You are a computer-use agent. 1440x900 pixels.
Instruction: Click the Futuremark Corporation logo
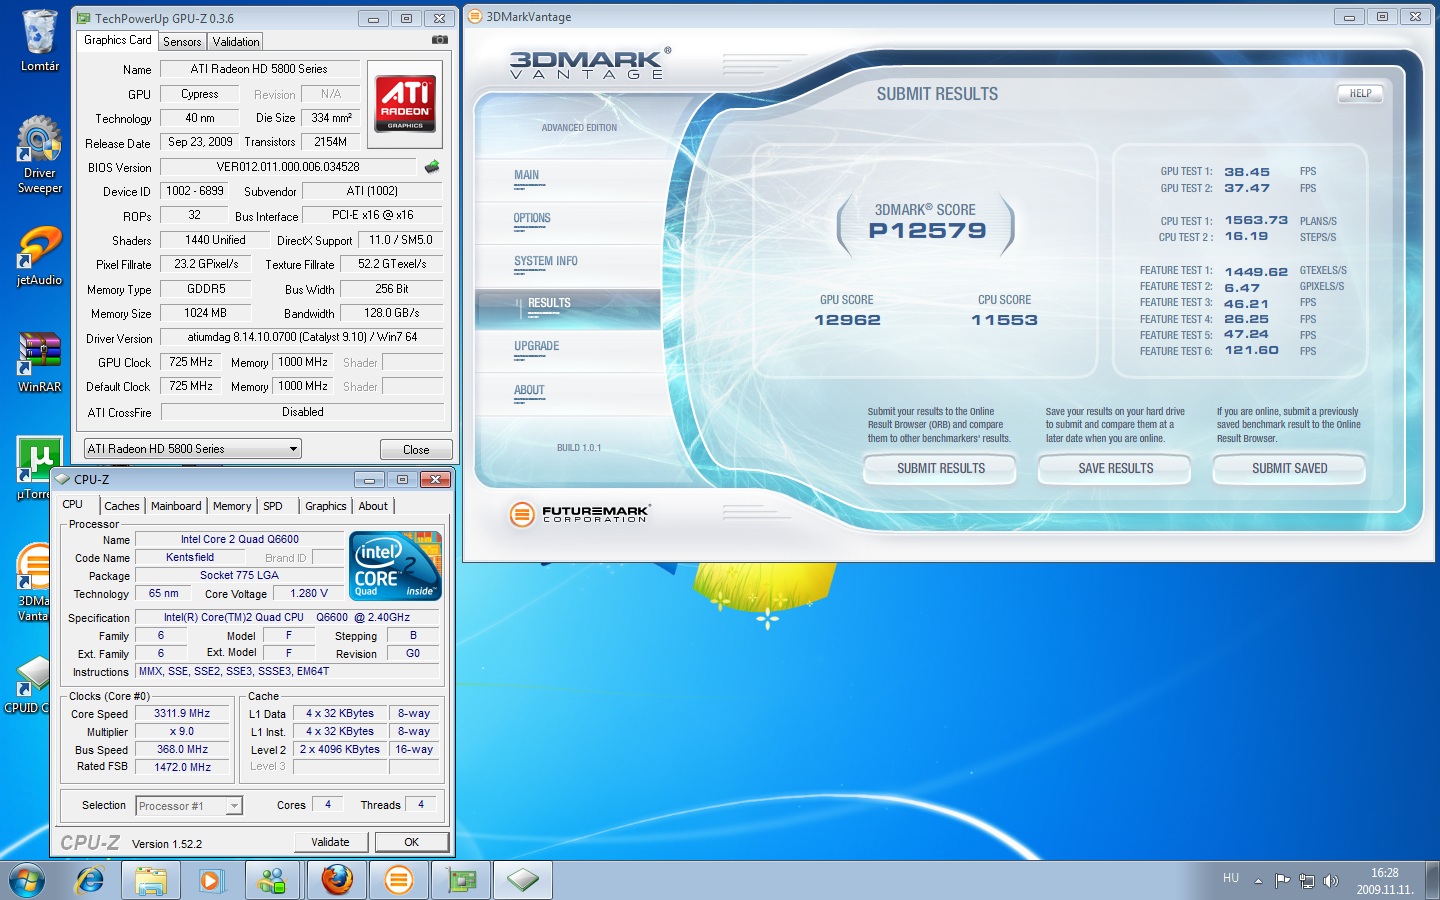[x=580, y=514]
